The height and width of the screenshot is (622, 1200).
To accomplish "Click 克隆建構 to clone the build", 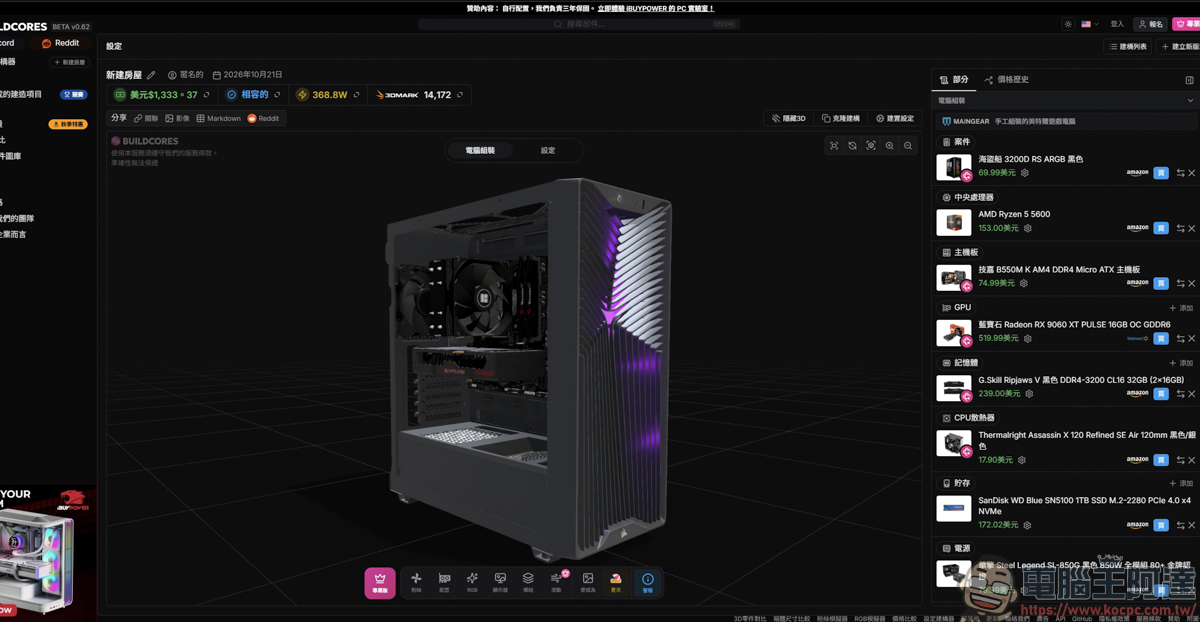I will [840, 118].
